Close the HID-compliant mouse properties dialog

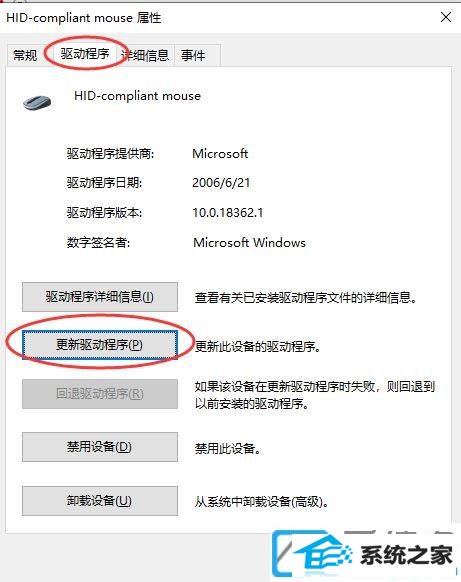446,17
